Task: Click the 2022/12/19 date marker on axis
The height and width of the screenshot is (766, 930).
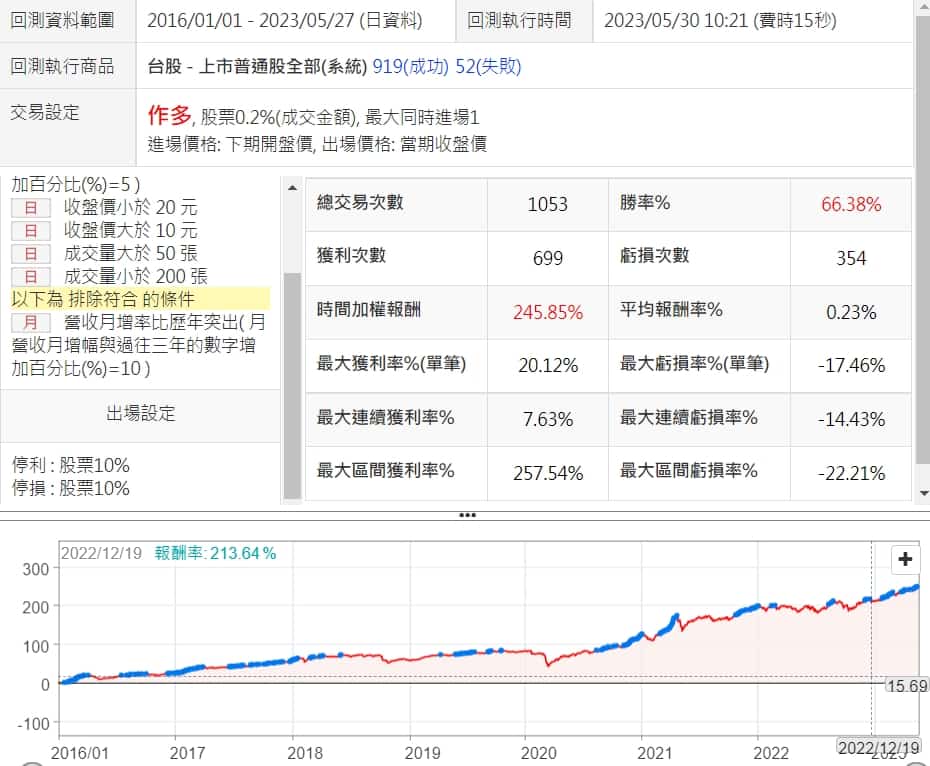Action: (x=877, y=746)
